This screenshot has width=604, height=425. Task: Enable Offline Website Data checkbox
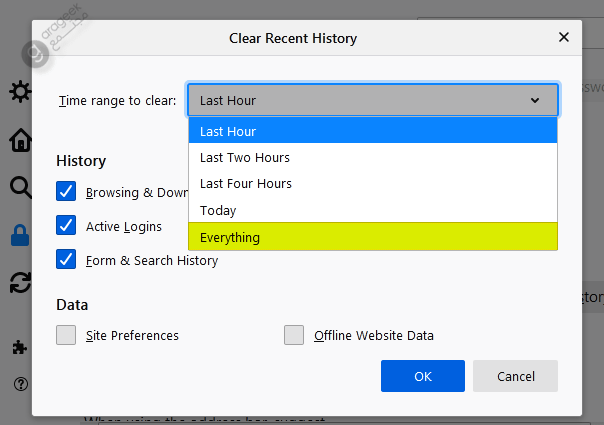tap(294, 335)
